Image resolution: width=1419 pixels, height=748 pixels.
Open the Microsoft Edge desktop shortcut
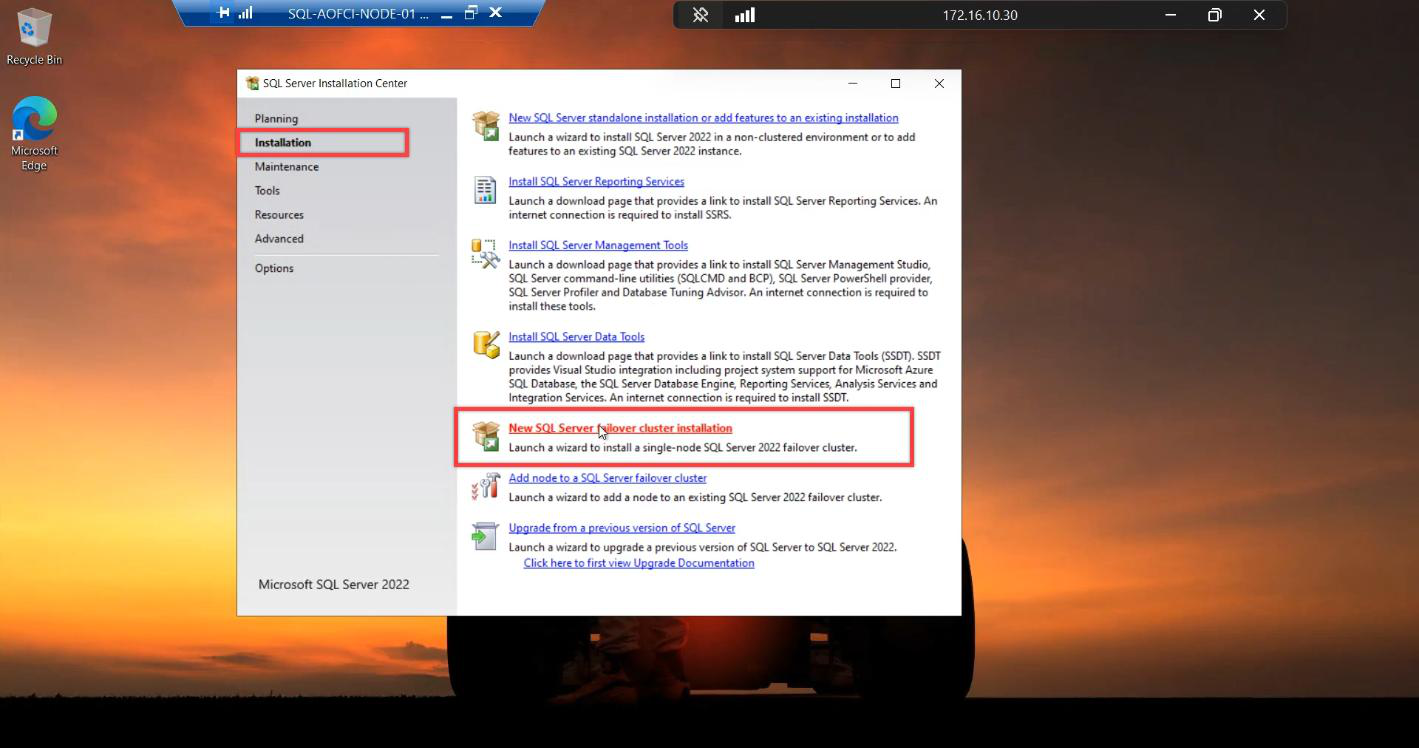coord(34,134)
